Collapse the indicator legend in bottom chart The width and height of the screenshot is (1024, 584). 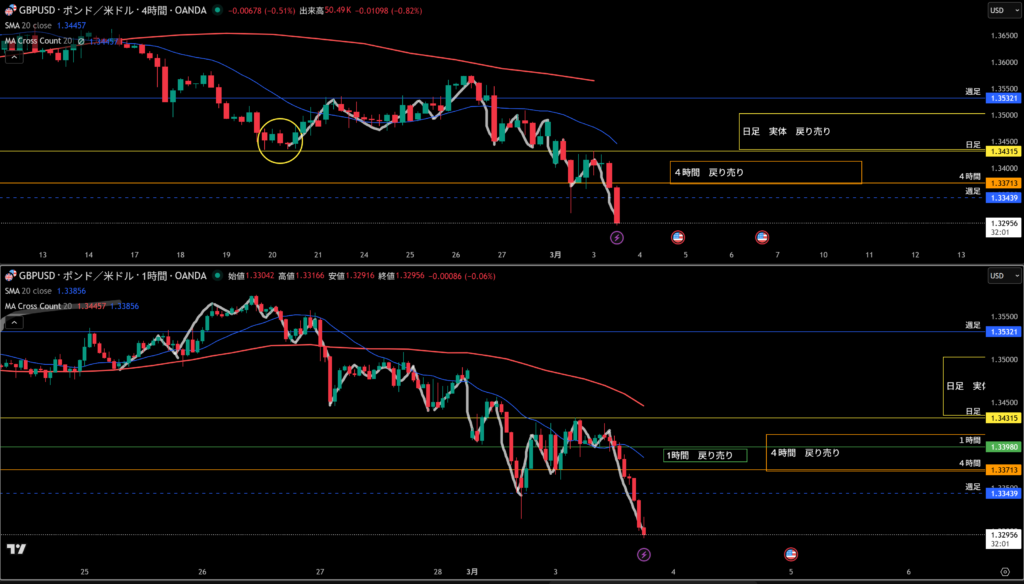pyautogui.click(x=13, y=322)
